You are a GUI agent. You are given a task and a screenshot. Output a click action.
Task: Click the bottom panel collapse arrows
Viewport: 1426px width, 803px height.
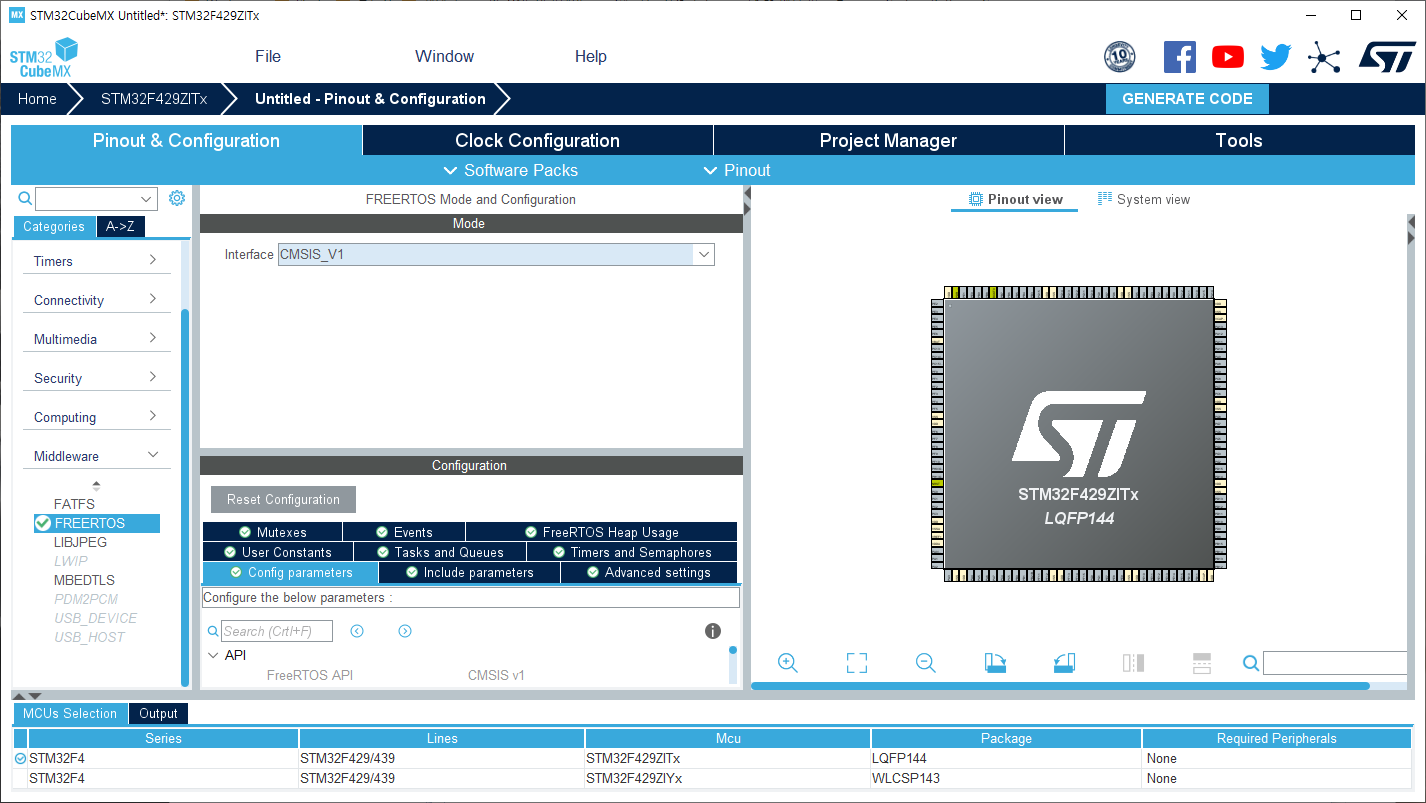coord(28,695)
